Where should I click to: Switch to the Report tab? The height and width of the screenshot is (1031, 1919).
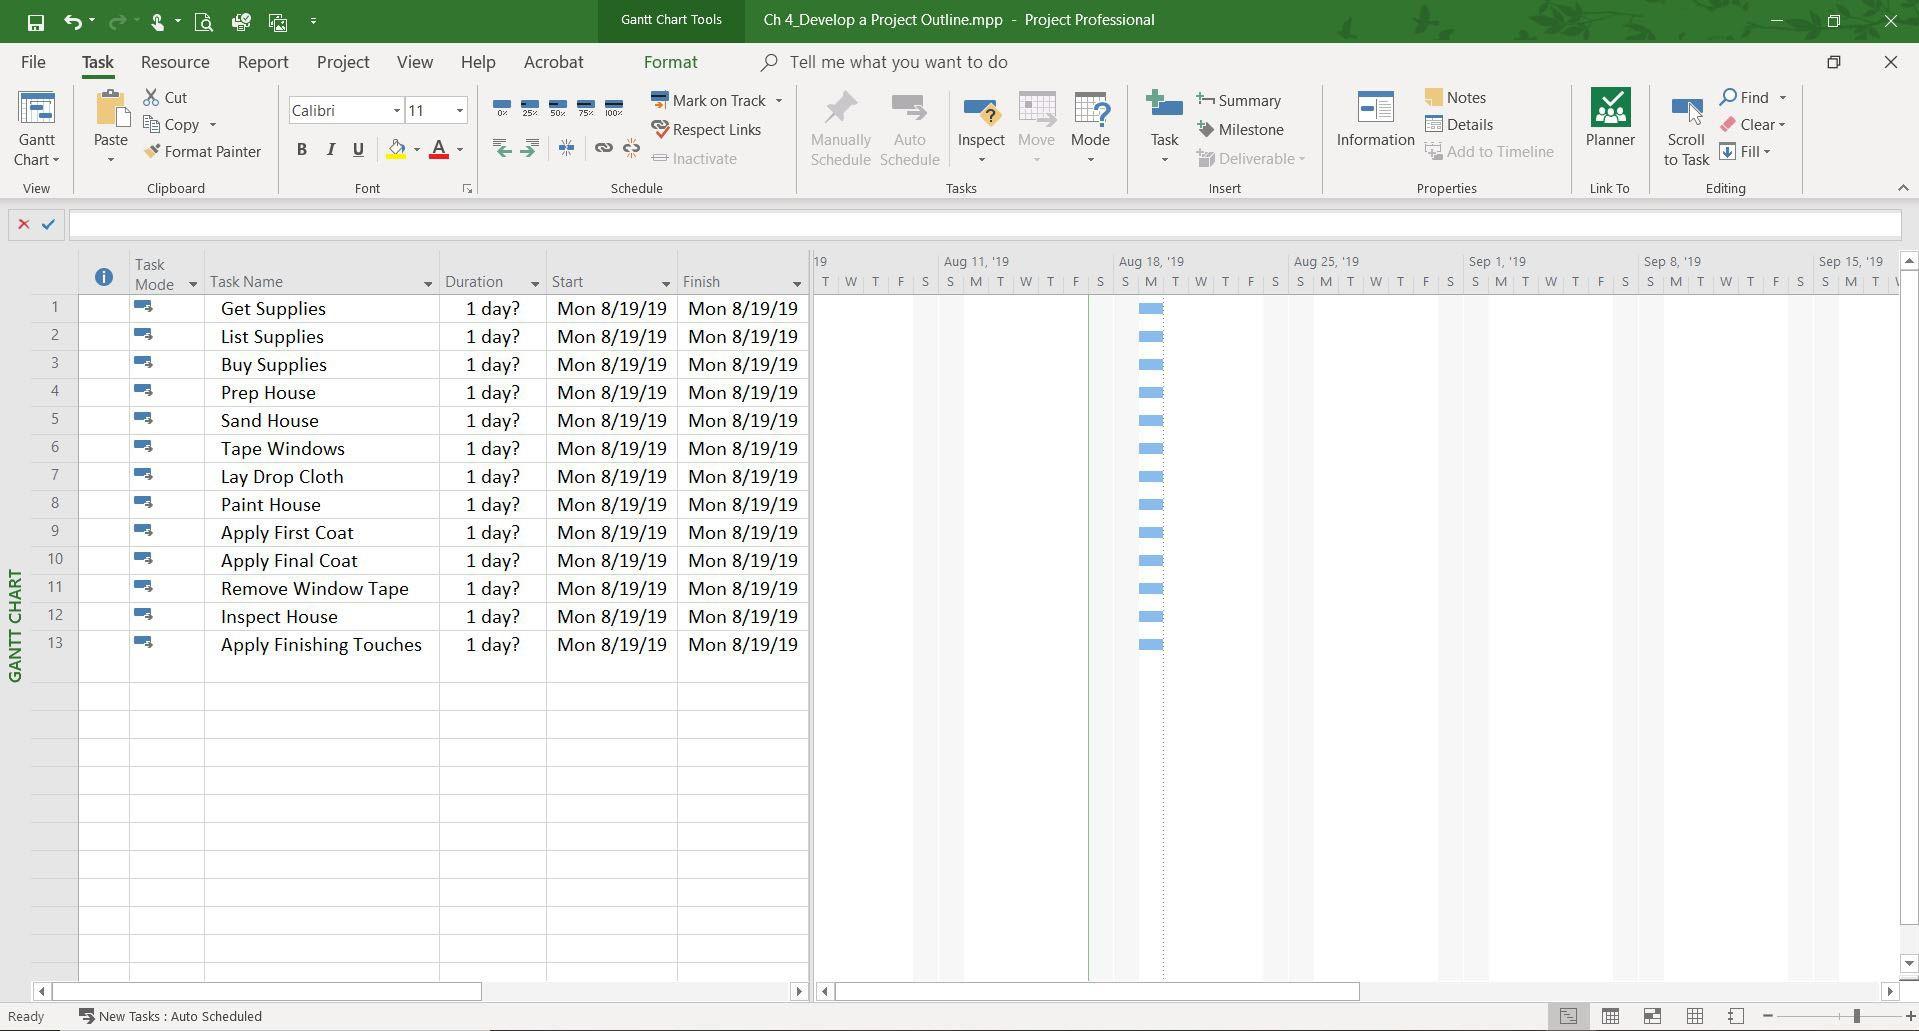click(263, 62)
